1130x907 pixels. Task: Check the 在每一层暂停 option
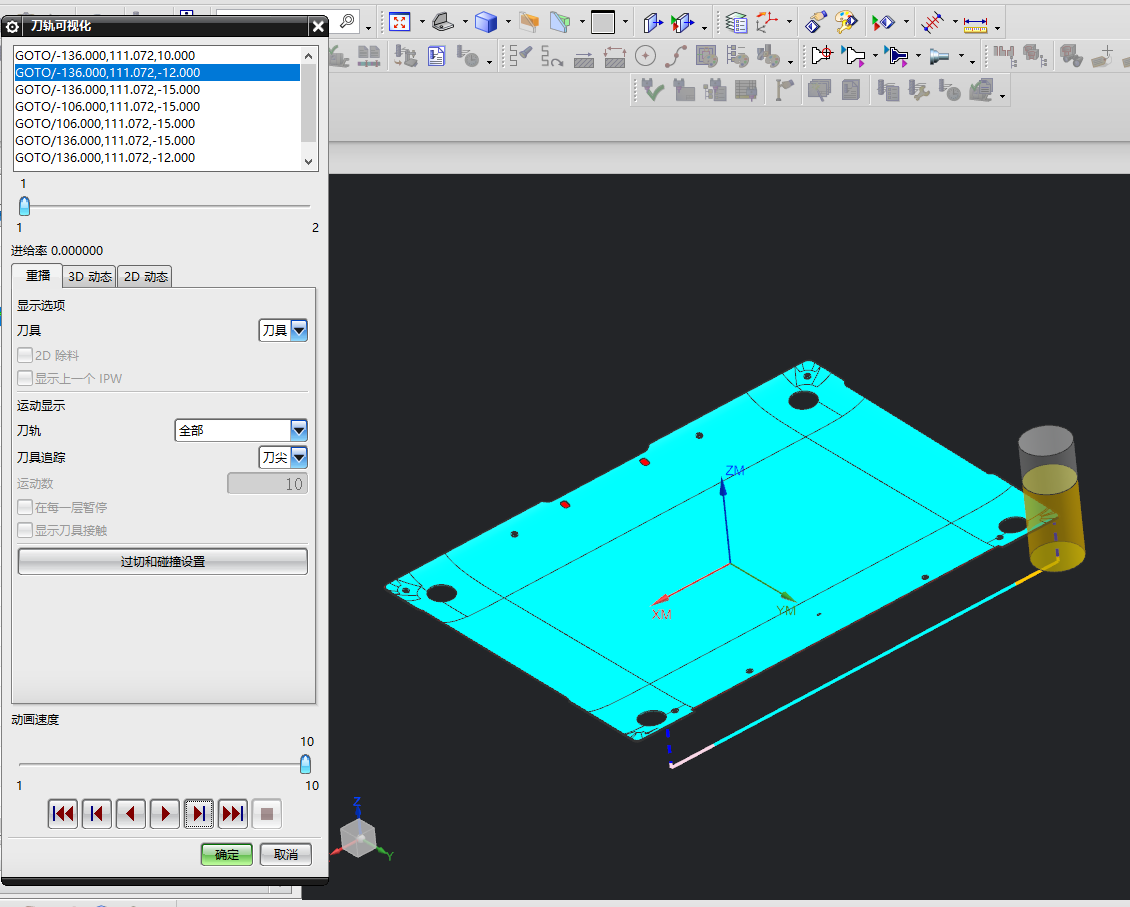click(x=25, y=507)
